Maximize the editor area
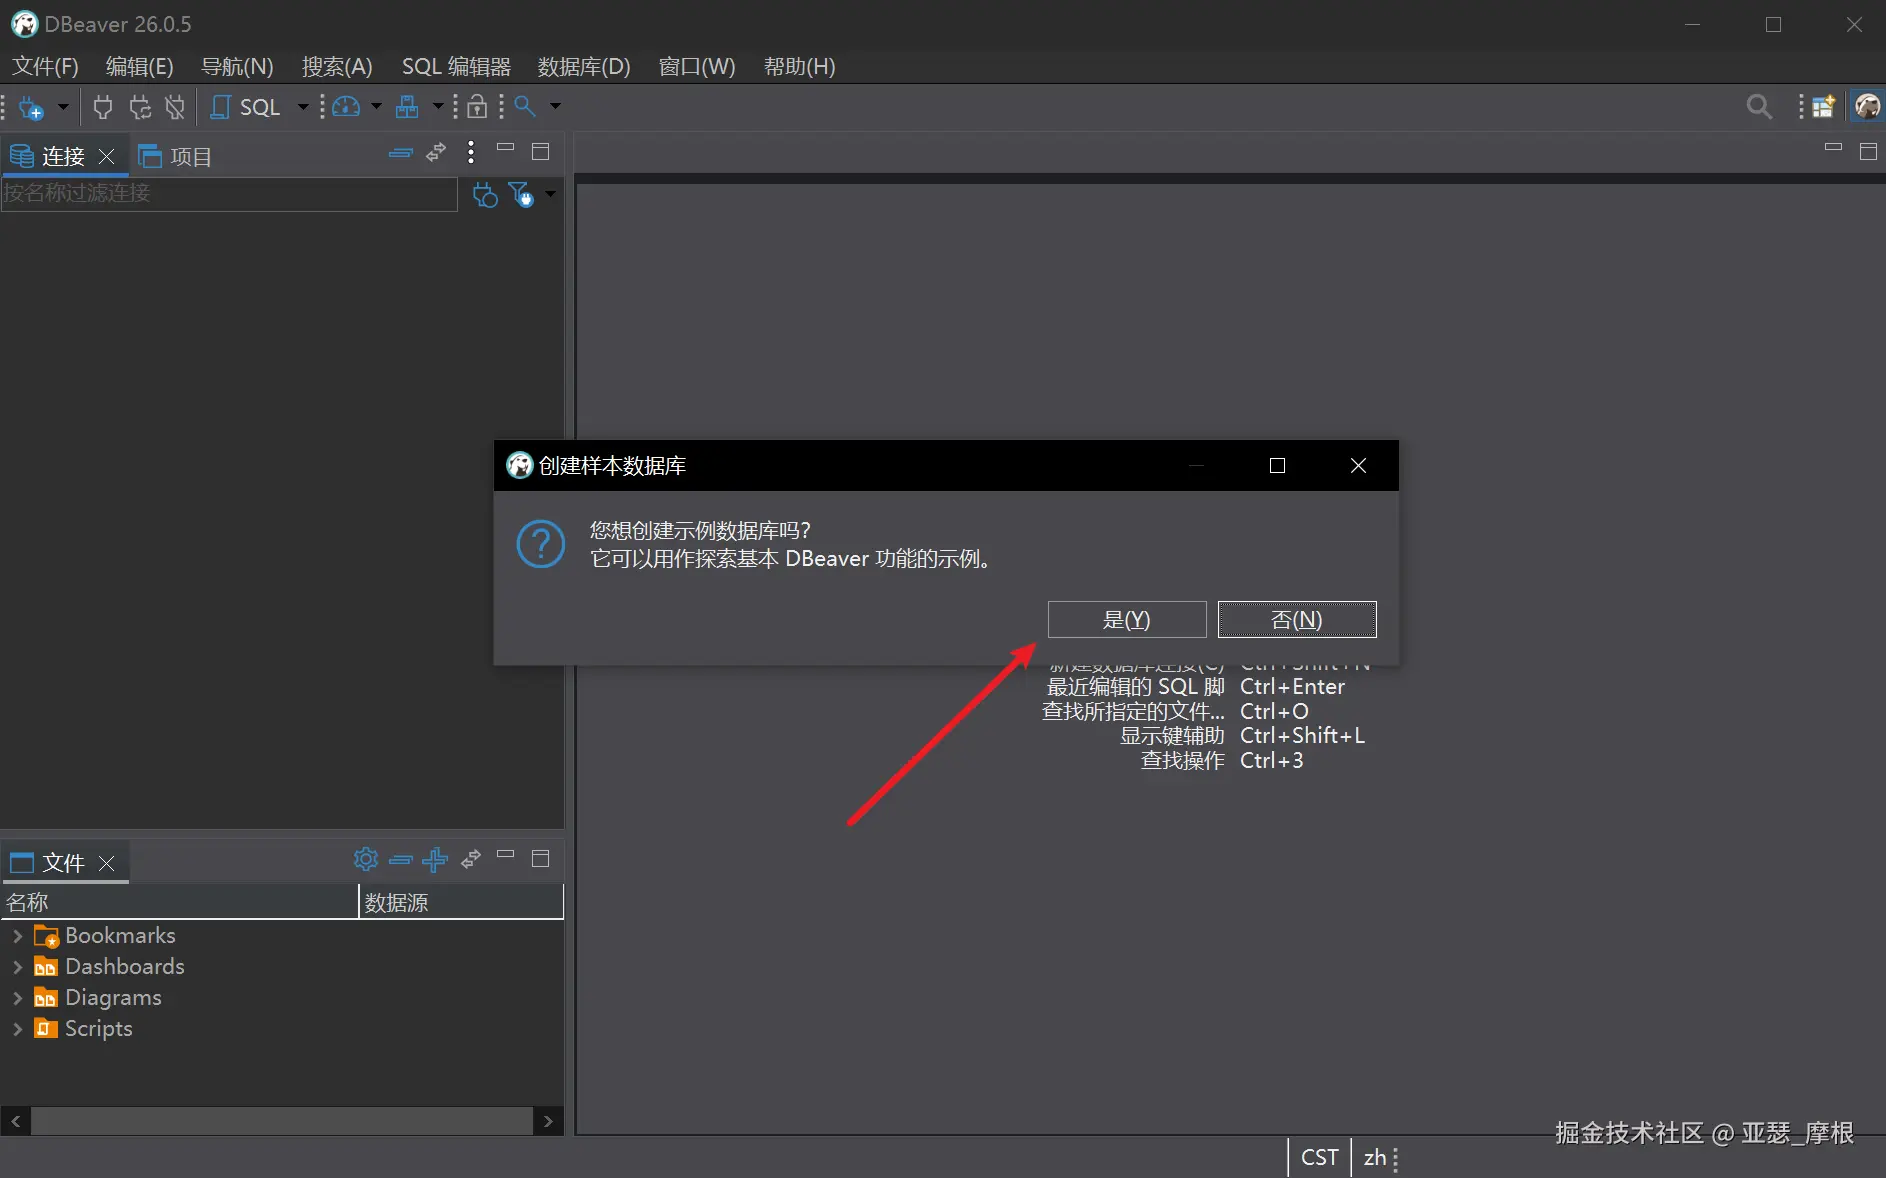Image resolution: width=1886 pixels, height=1178 pixels. click(1868, 152)
